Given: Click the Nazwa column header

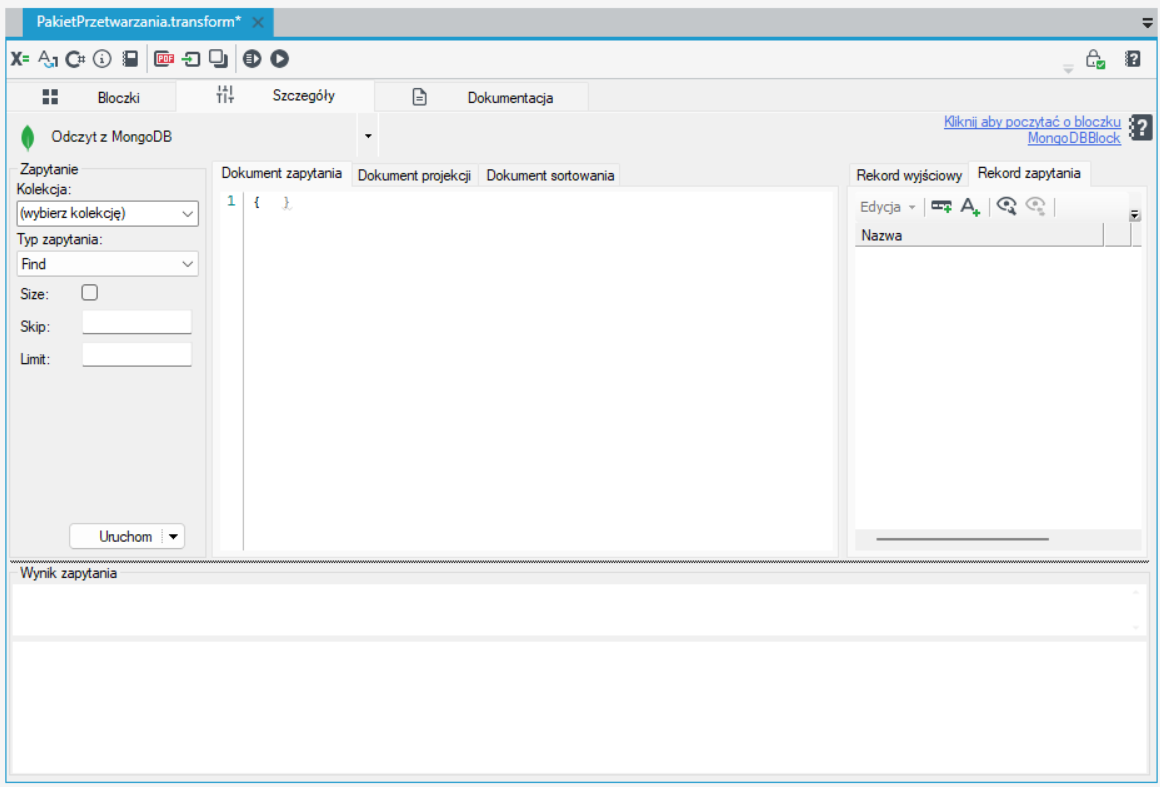Looking at the screenshot, I should coord(979,235).
